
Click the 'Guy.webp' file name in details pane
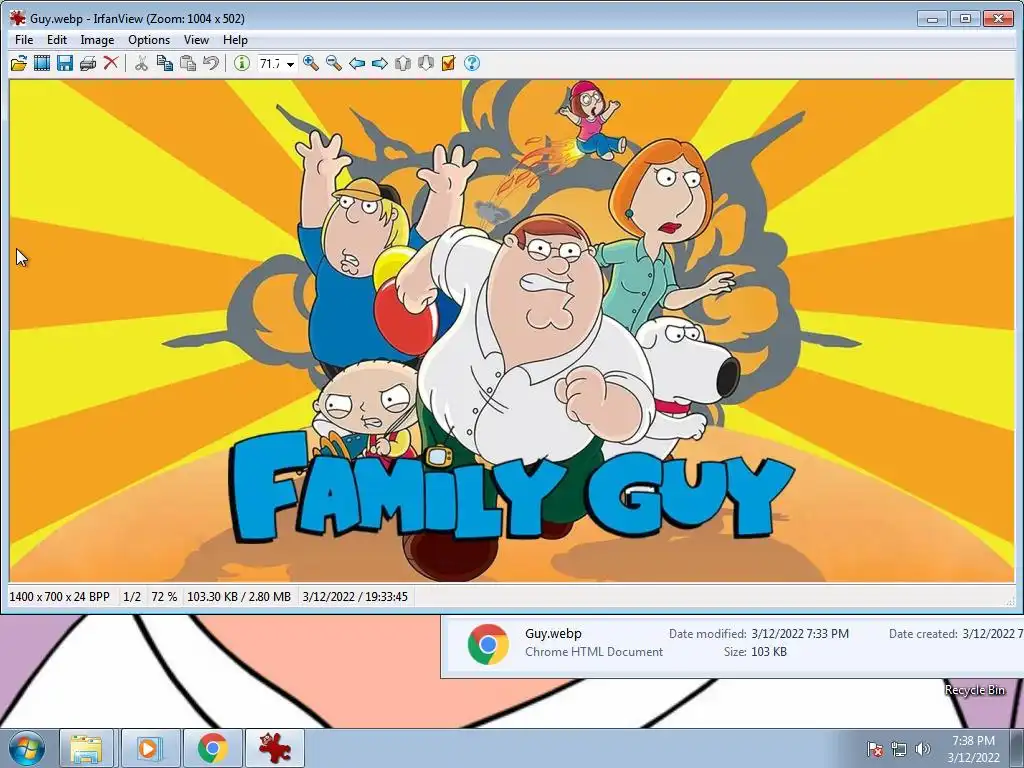point(553,633)
